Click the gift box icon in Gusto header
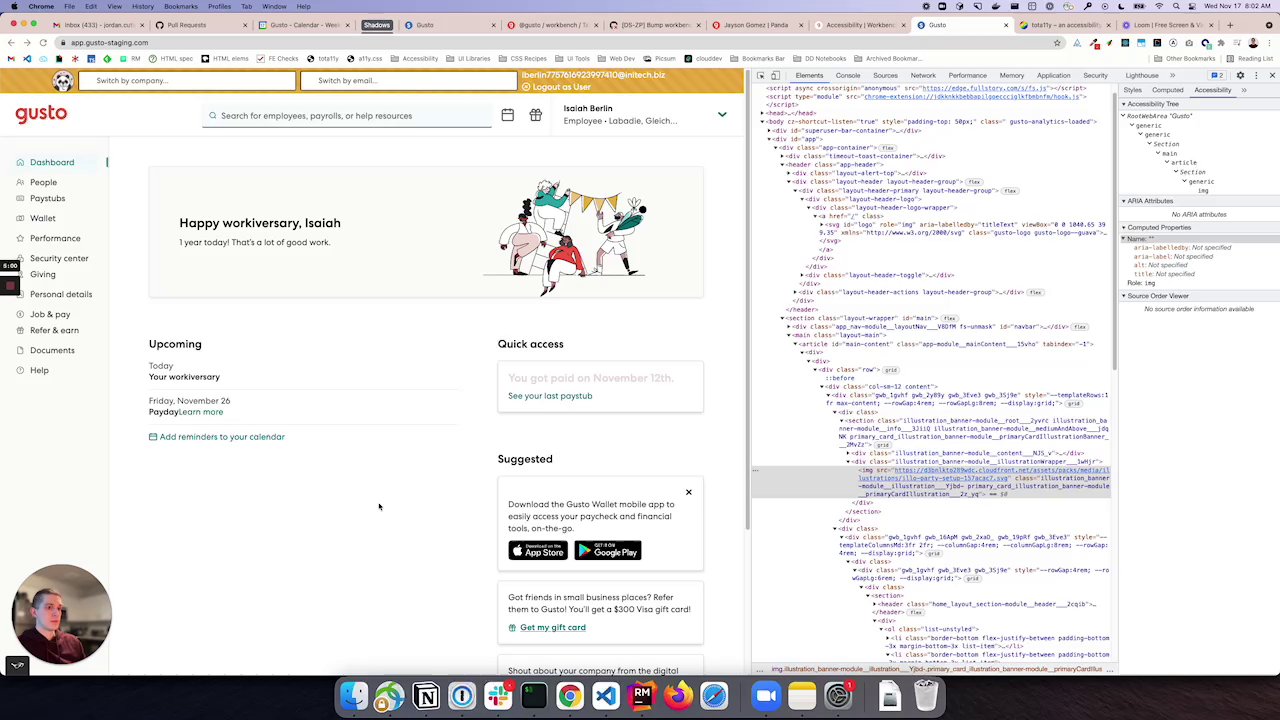1280x720 pixels. coord(535,115)
